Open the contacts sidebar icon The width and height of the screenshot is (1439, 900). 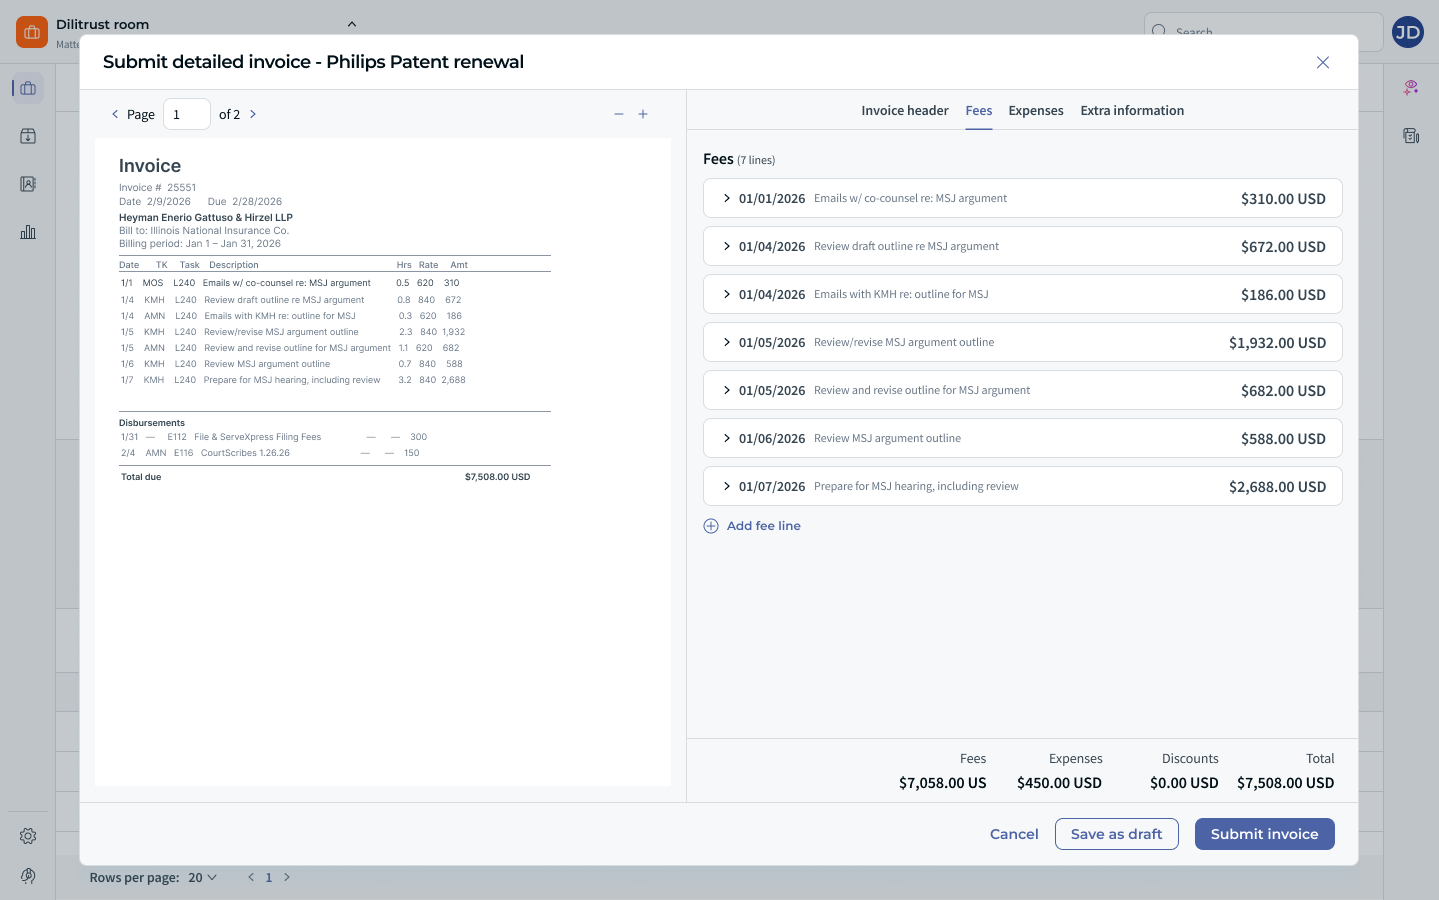click(28, 184)
